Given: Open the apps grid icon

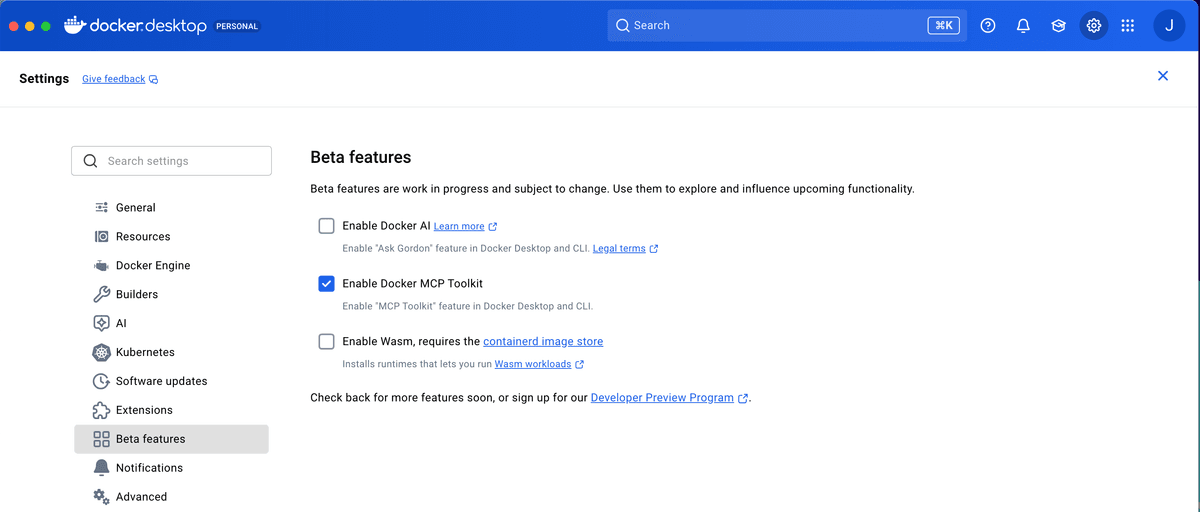Looking at the screenshot, I should coord(1128,26).
